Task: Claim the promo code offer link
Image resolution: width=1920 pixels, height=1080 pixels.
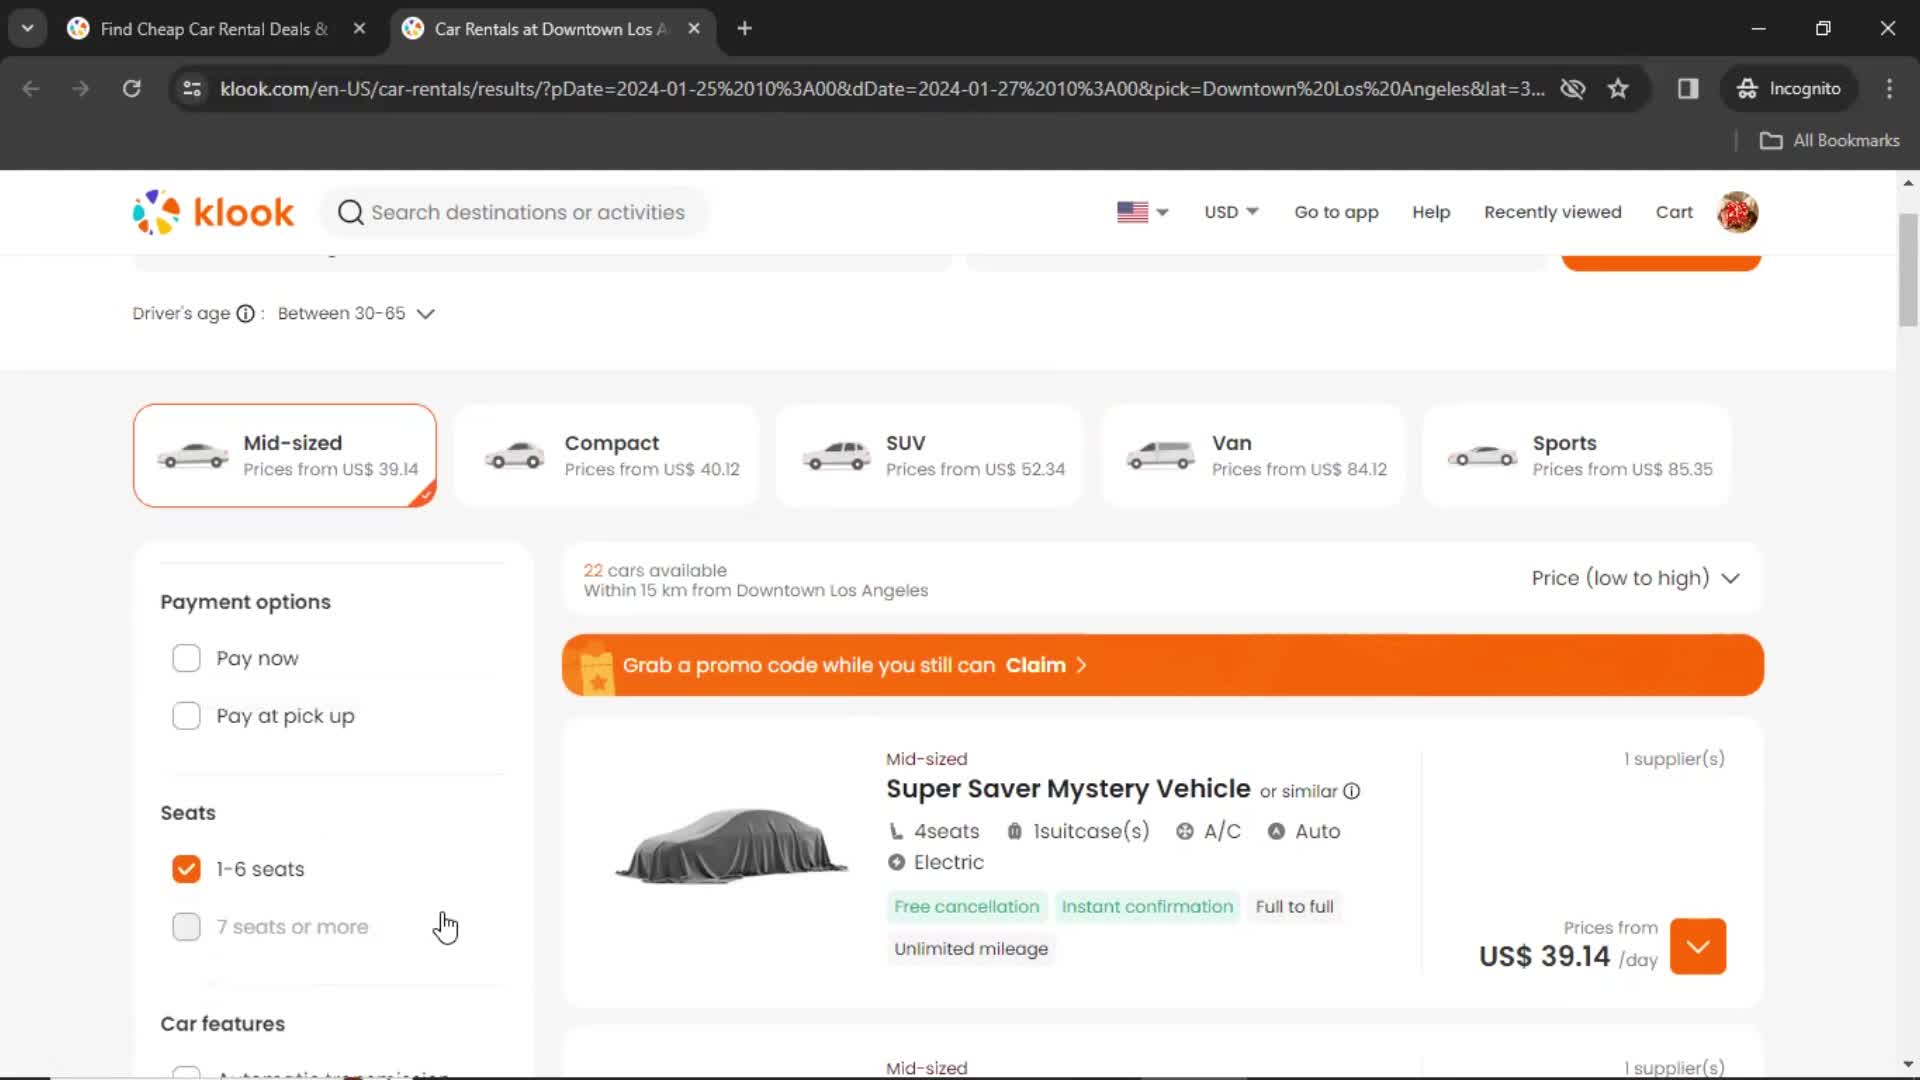Action: click(x=1048, y=665)
